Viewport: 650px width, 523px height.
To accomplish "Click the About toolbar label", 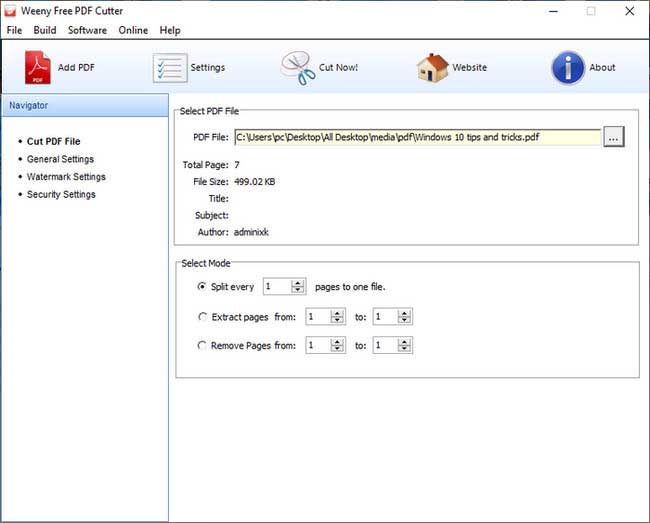I will (602, 68).
